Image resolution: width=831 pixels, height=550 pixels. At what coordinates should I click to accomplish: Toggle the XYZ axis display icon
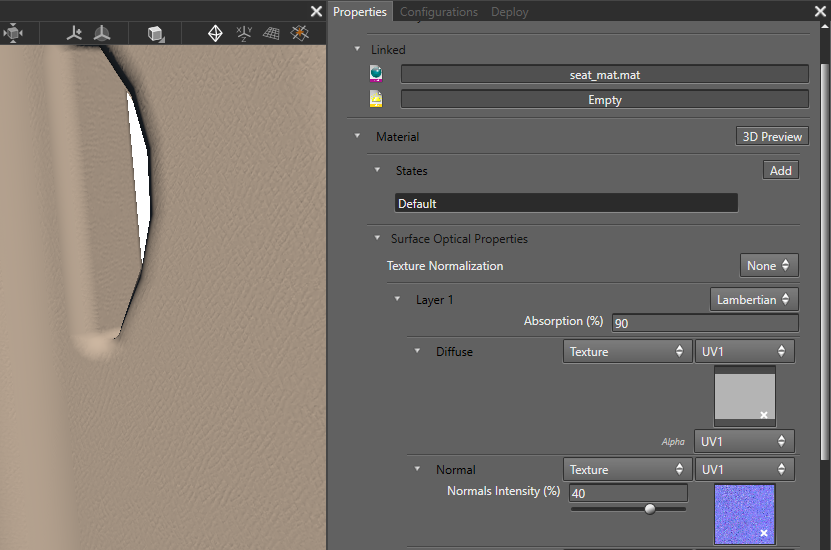[x=244, y=33]
